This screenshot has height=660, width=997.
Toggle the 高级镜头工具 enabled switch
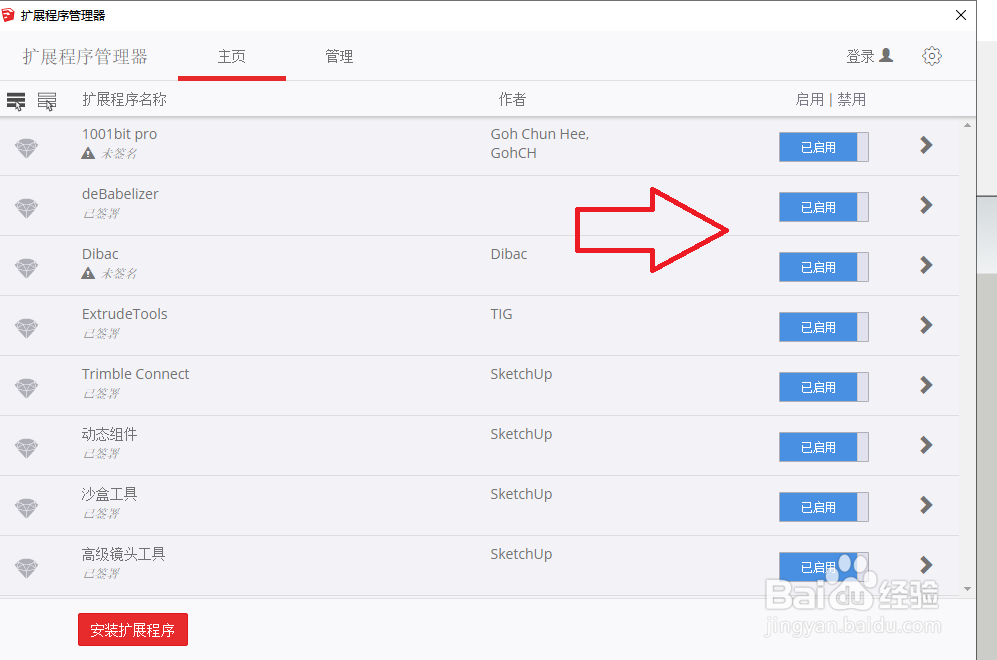tap(823, 567)
